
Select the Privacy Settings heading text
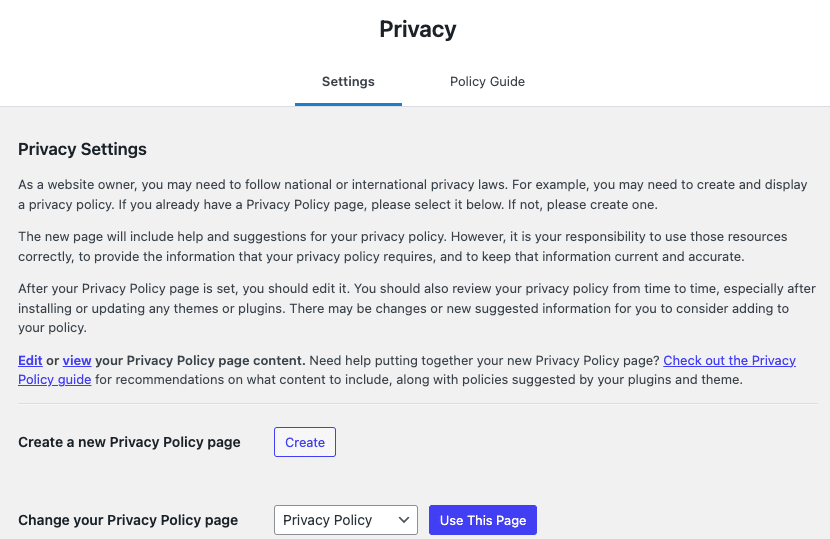point(82,149)
